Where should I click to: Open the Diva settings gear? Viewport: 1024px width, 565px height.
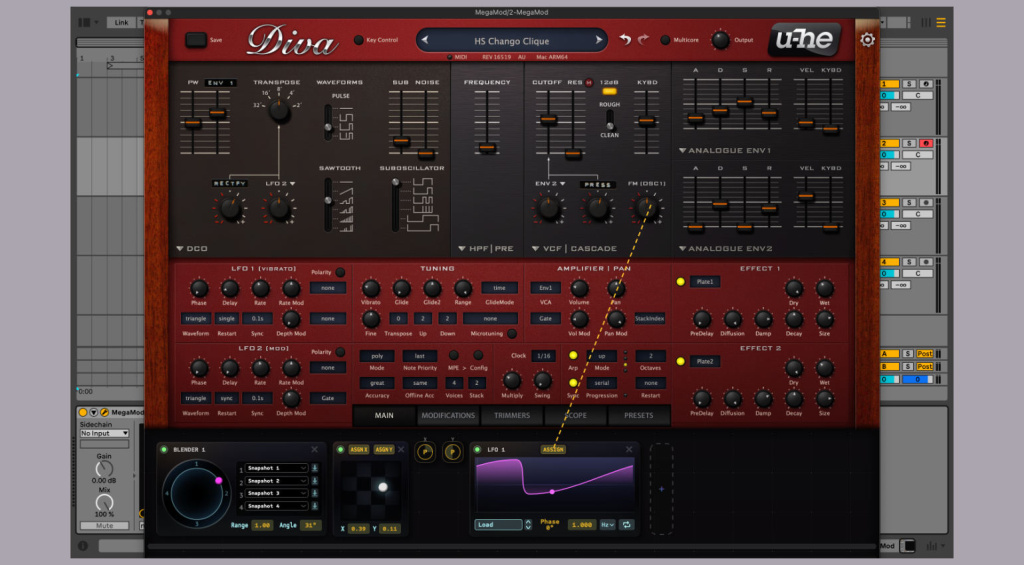pos(867,40)
